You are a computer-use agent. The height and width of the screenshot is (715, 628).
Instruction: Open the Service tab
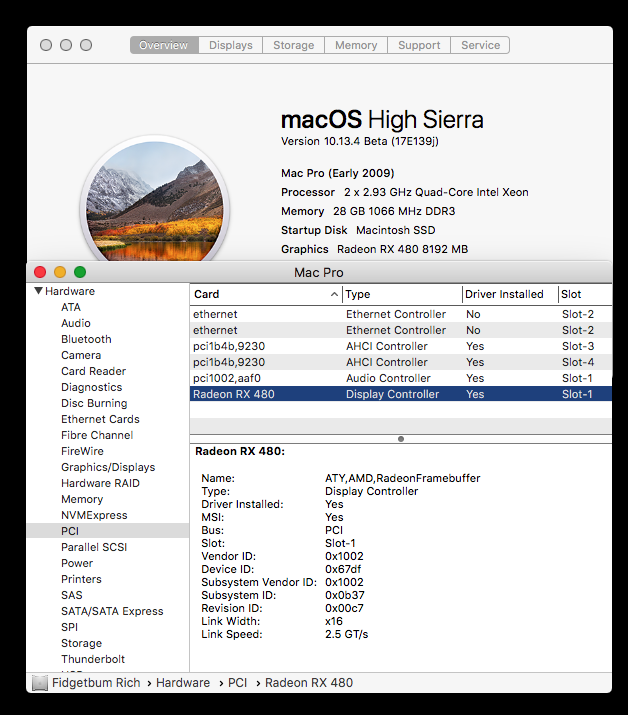click(480, 45)
